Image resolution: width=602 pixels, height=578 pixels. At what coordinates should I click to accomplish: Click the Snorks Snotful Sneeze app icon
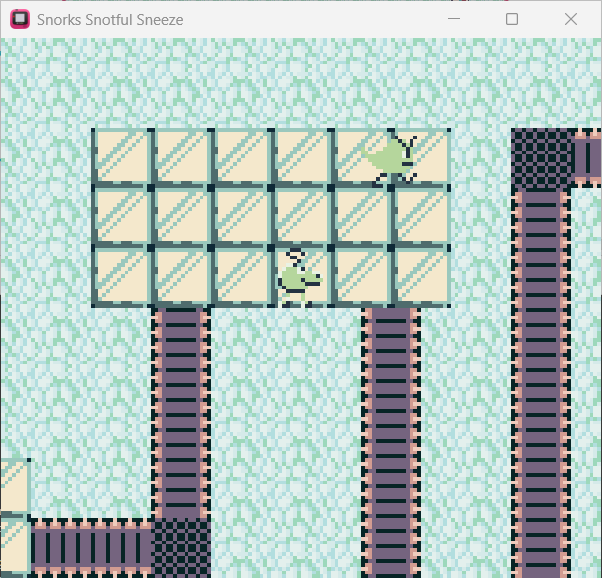pos(20,19)
